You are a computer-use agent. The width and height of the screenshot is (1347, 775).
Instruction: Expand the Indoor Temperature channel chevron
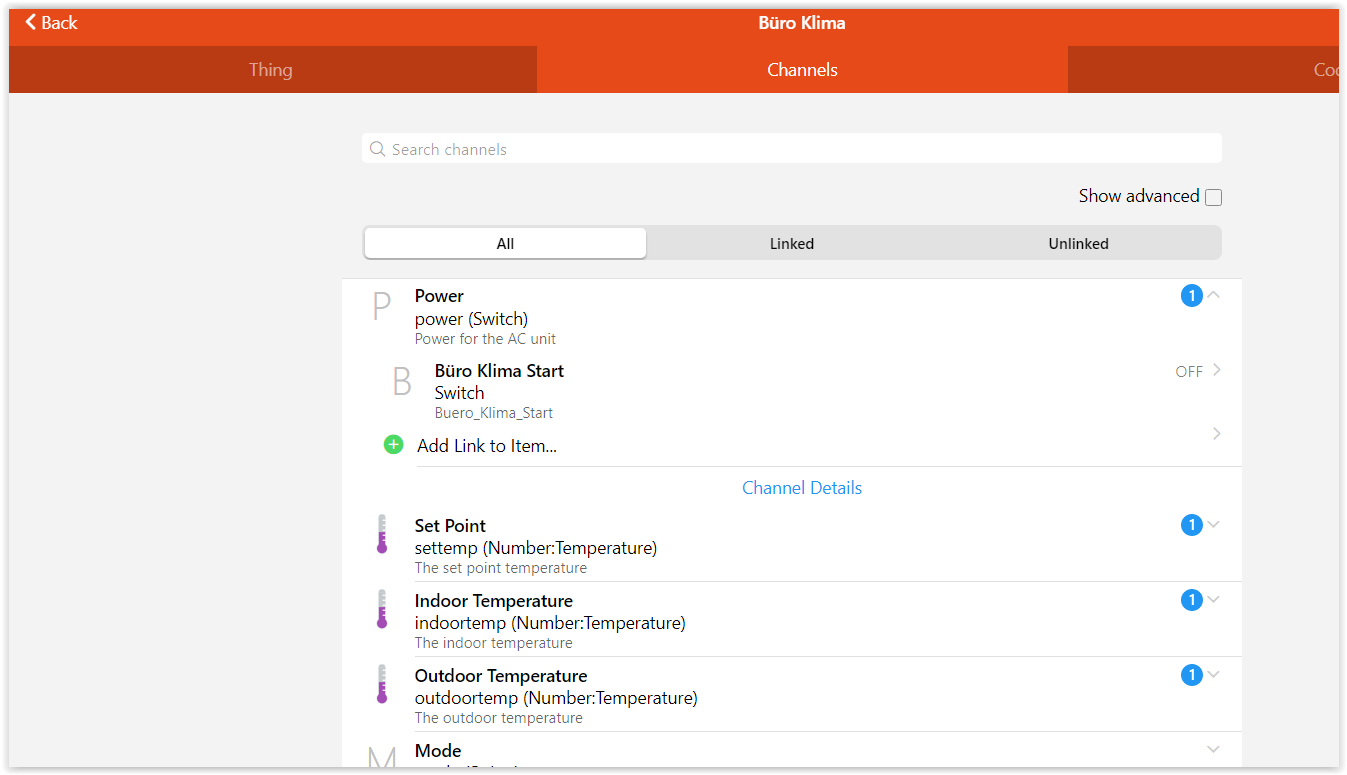(1214, 599)
